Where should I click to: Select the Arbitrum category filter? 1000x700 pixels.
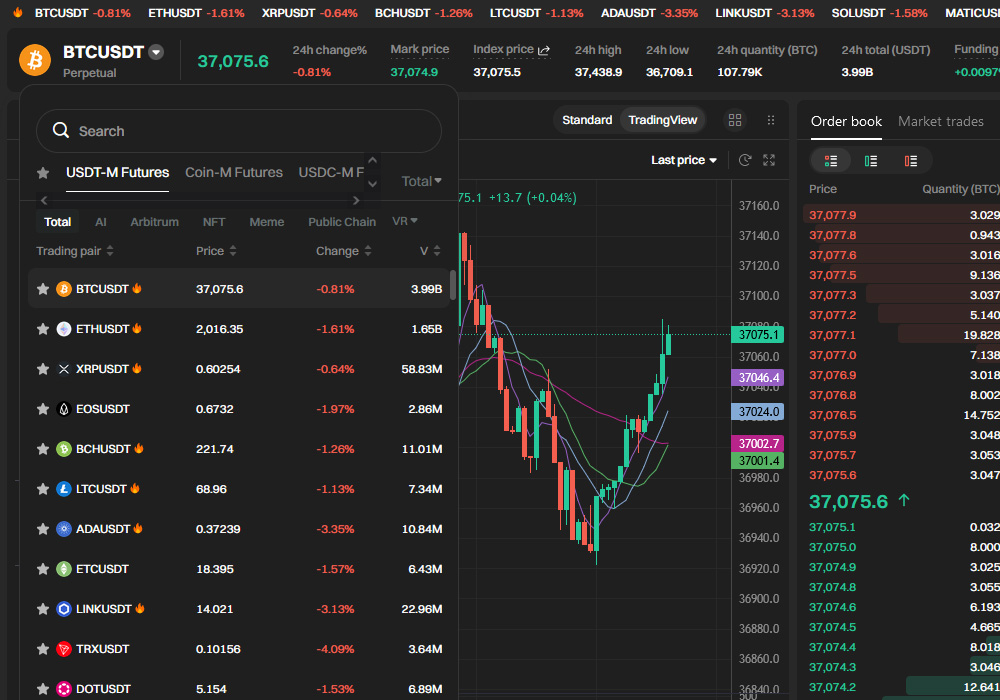click(x=154, y=222)
